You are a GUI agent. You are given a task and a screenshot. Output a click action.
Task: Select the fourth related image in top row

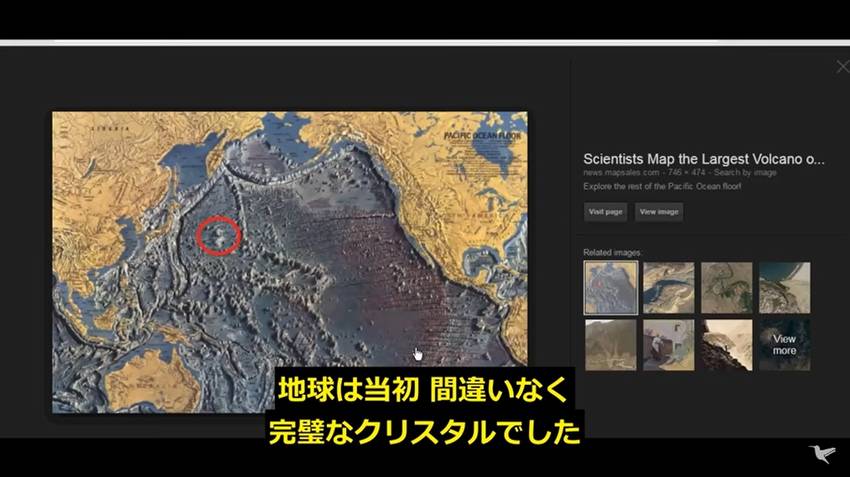pos(784,288)
